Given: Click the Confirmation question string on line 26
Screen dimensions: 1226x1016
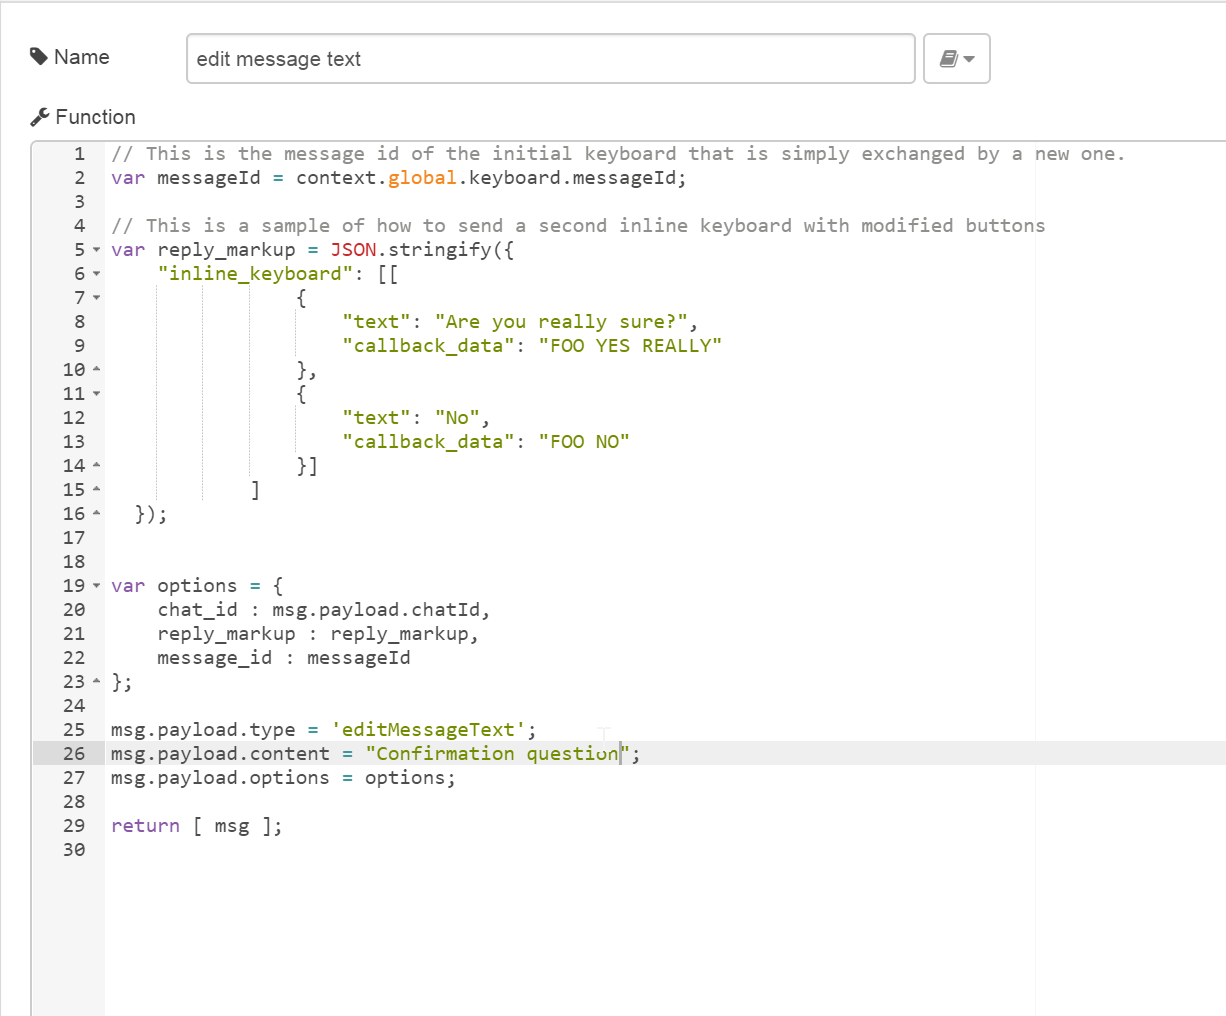Looking at the screenshot, I should point(490,753).
